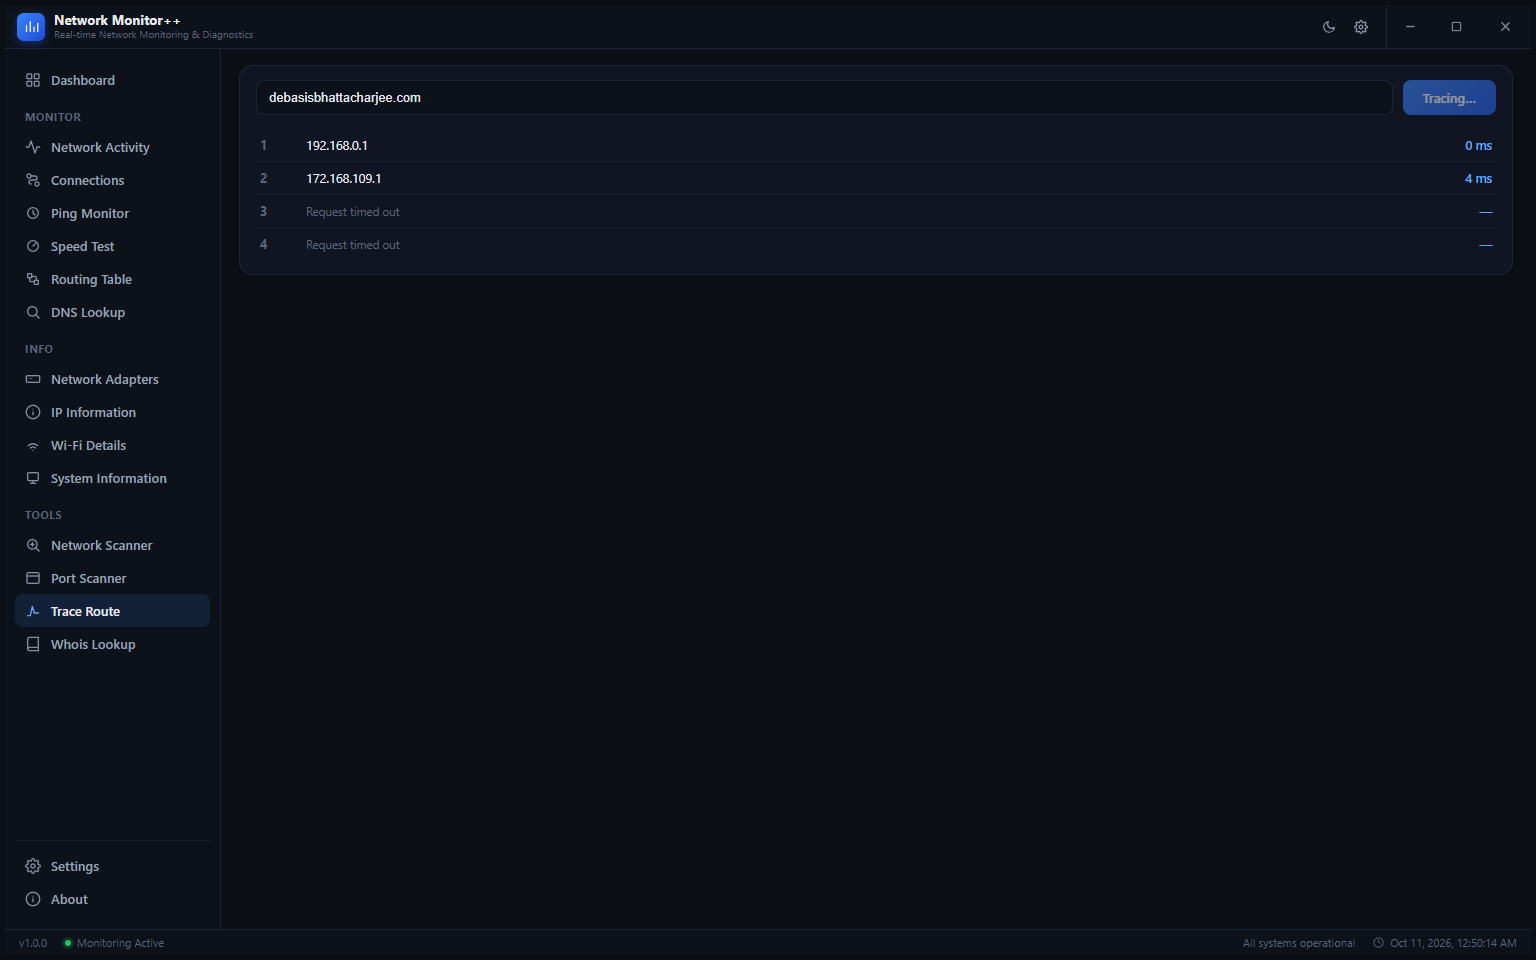Viewport: 1536px width, 960px height.
Task: Click hop 4 Request timed out
Action: (353, 245)
